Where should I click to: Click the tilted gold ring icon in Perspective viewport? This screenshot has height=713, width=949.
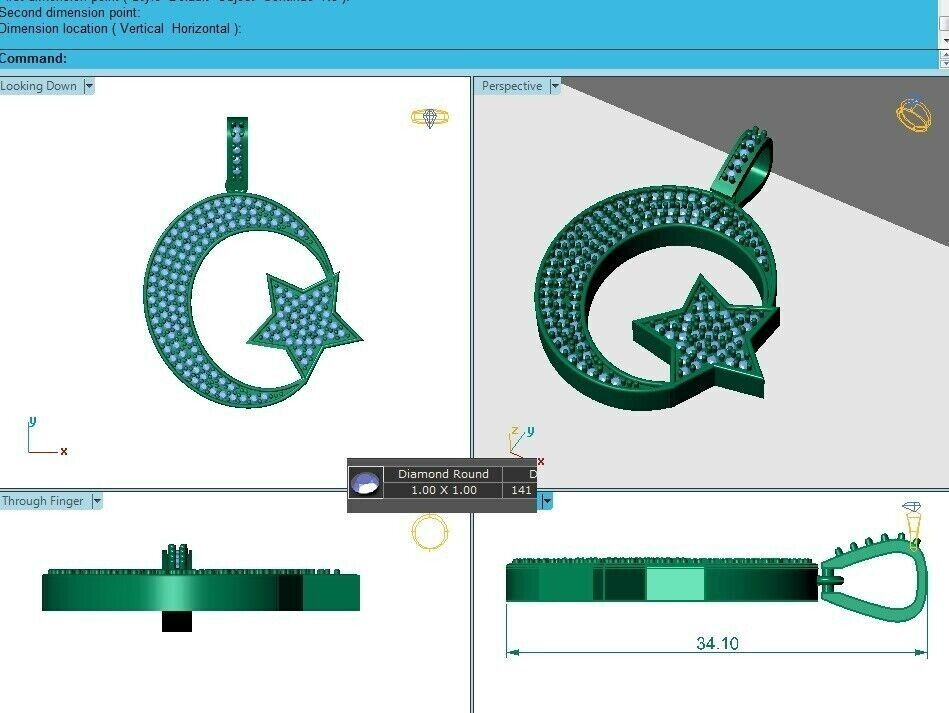click(913, 114)
